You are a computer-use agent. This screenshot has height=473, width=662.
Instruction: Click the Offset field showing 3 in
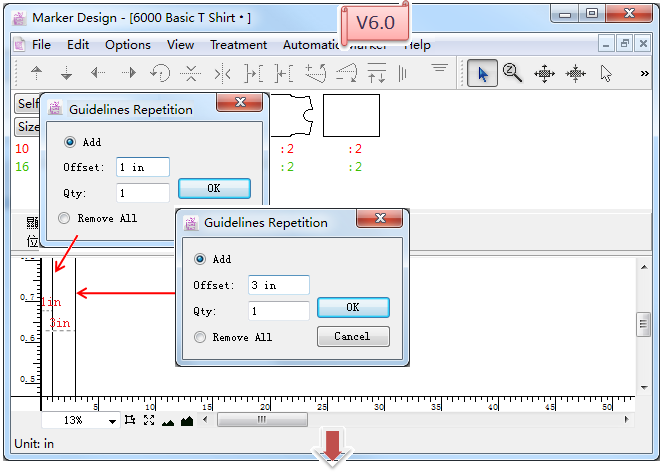coord(278,285)
